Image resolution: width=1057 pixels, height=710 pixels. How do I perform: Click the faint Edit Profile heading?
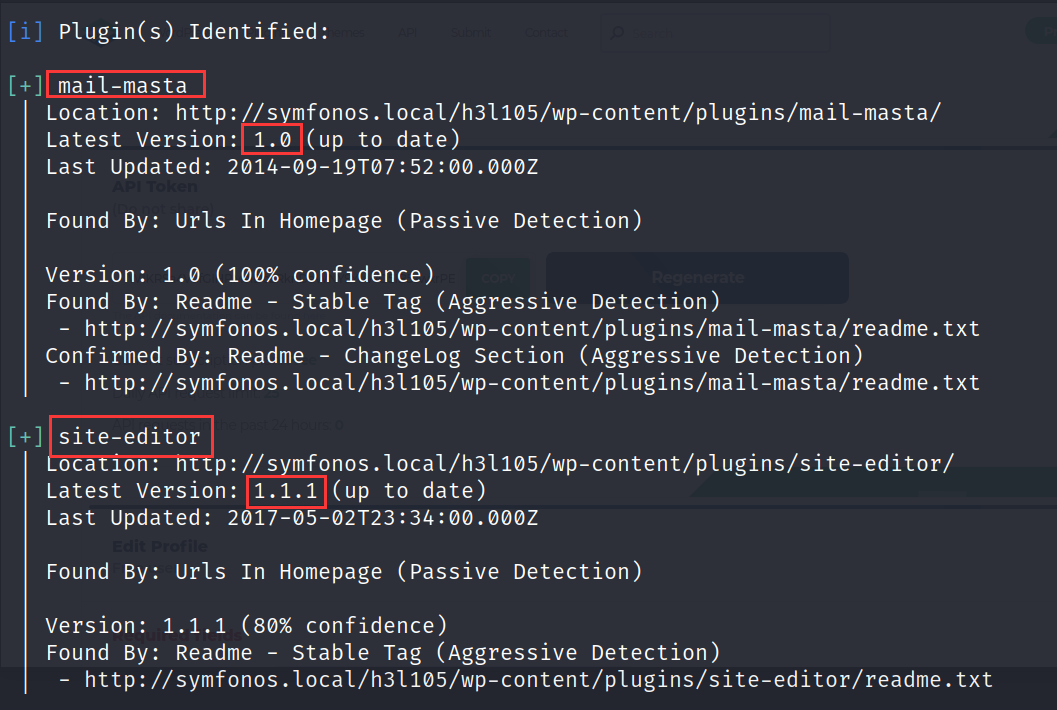pyautogui.click(x=160, y=546)
